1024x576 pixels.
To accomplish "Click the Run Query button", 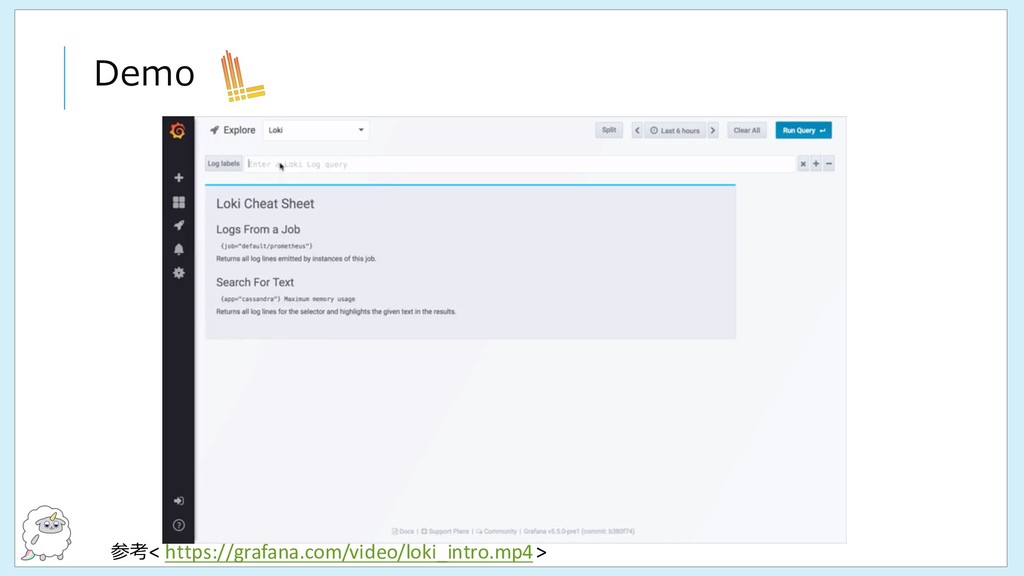I will (803, 131).
